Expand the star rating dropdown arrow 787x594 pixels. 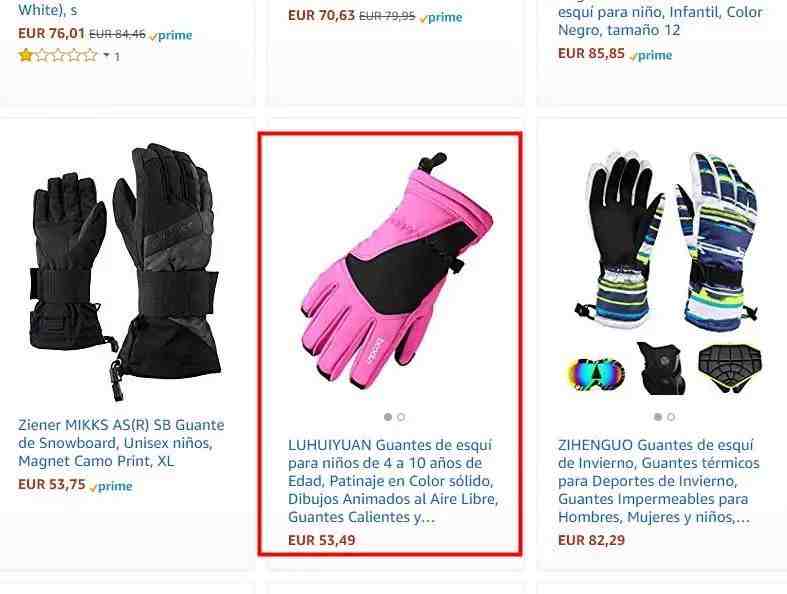tap(106, 55)
